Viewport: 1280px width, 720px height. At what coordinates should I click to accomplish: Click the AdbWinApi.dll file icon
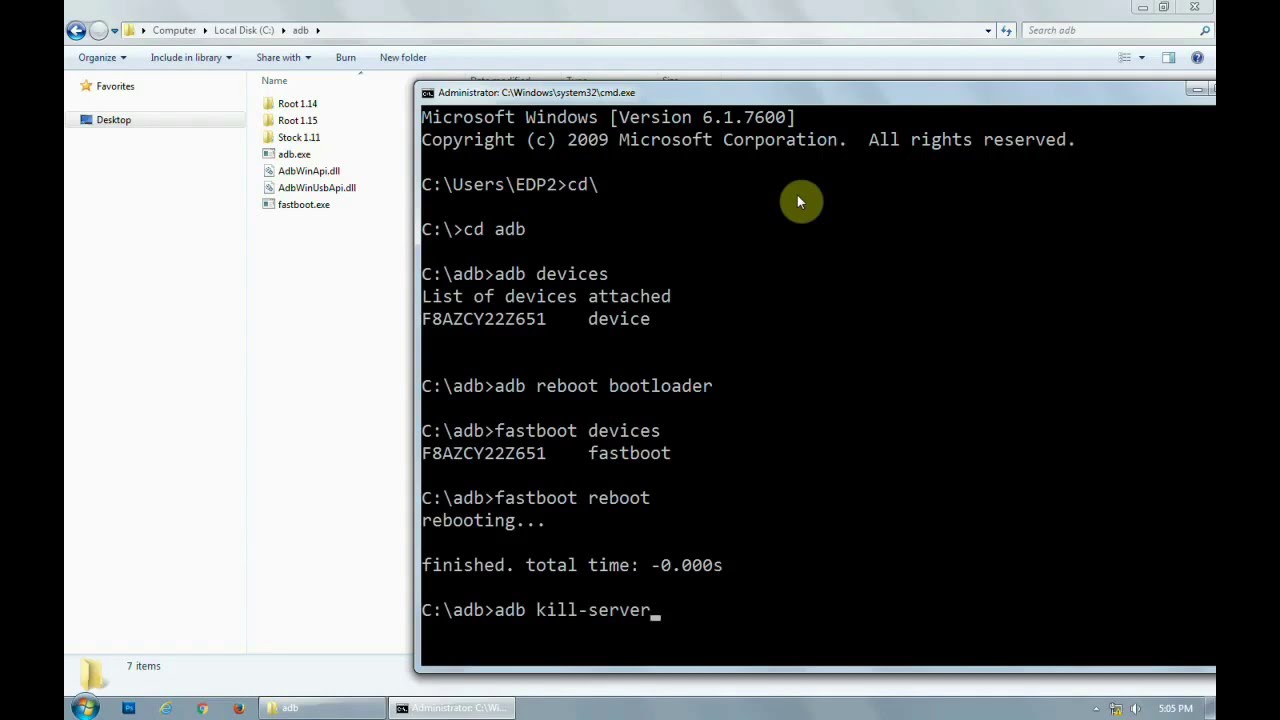click(268, 171)
